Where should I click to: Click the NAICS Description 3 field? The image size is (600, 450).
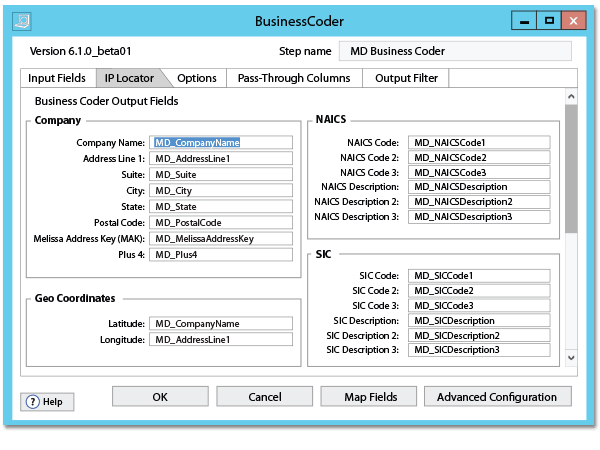click(x=479, y=217)
